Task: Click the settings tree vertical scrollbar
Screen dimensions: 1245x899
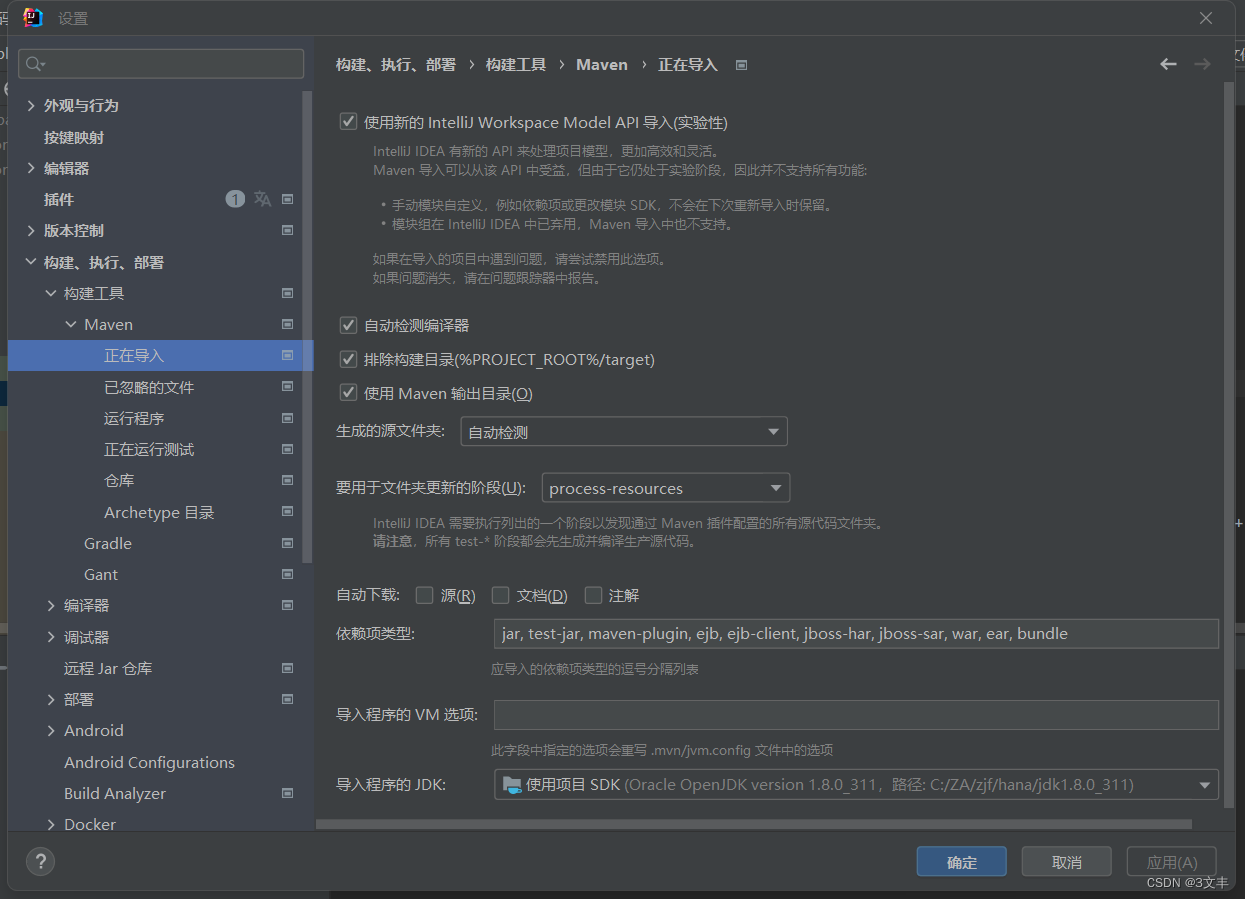Action: tap(308, 327)
